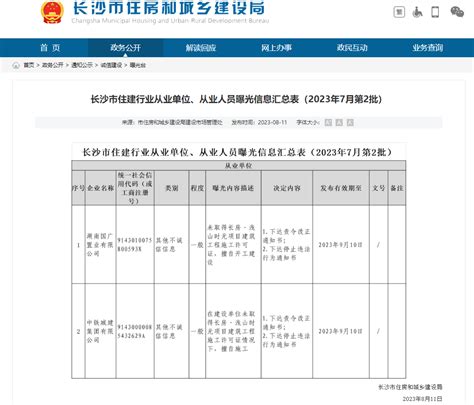Click the 决定内容 column header
The height and width of the screenshot is (405, 474).
(287, 188)
